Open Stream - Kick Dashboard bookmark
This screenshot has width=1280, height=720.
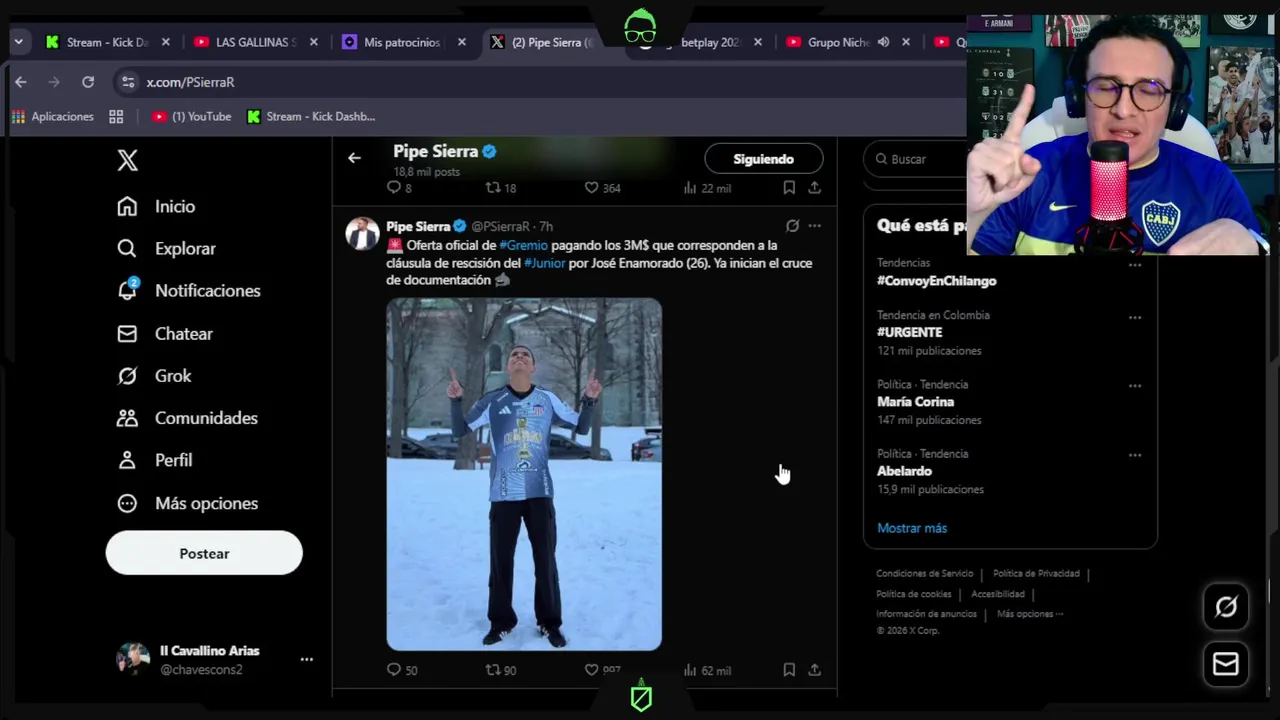[x=311, y=117]
